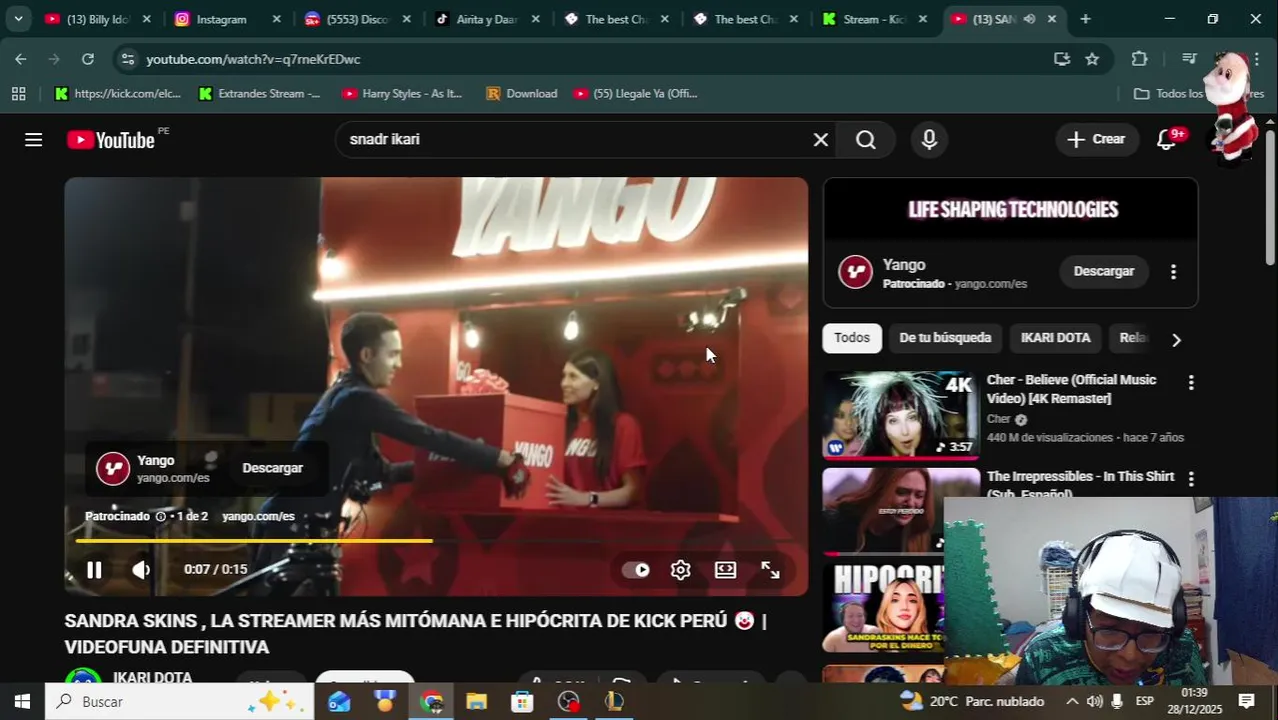Open the kick.com/elc... bookmark
Screen dimensions: 1278x720
click(117, 94)
